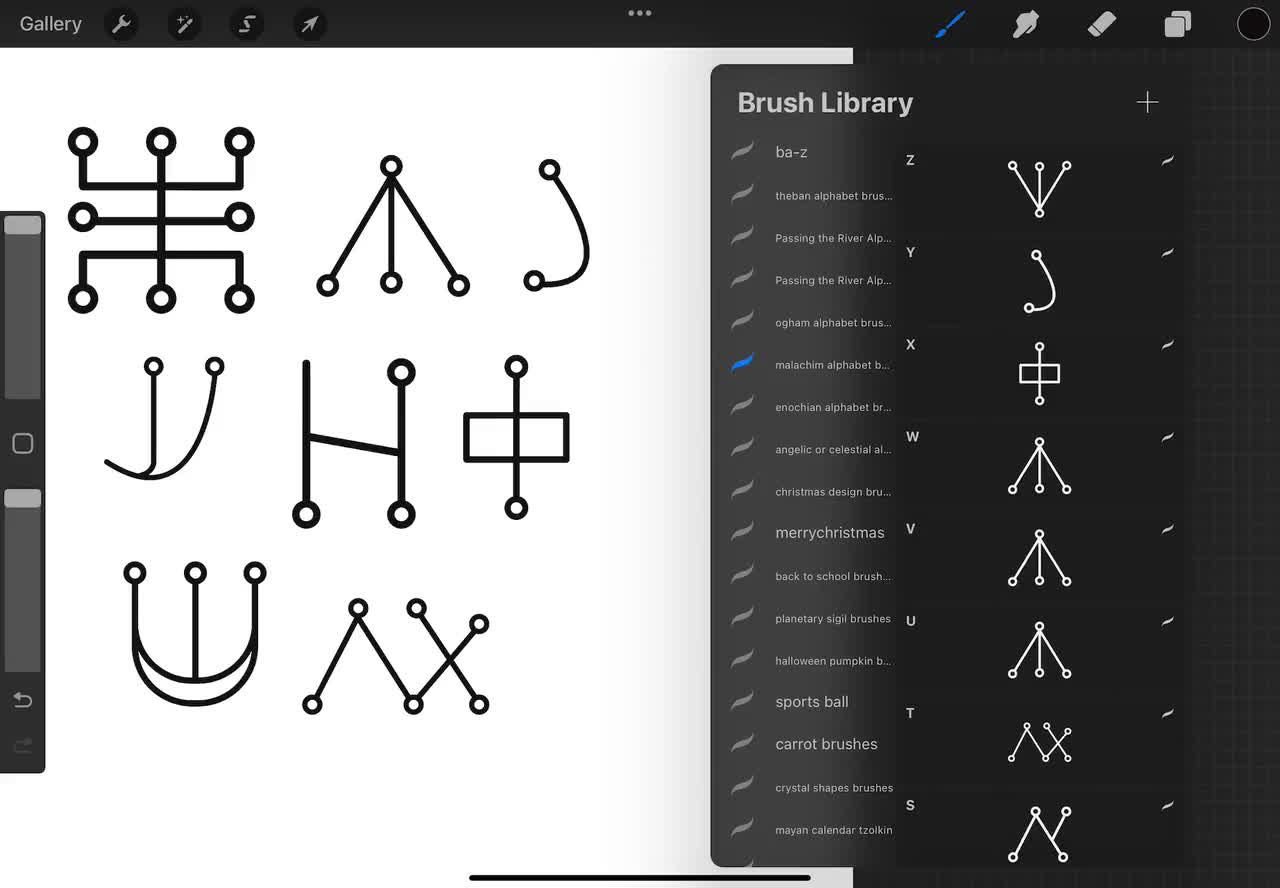Select the Eraser tool
This screenshot has height=888, width=1280.
pyautogui.click(x=1101, y=23)
